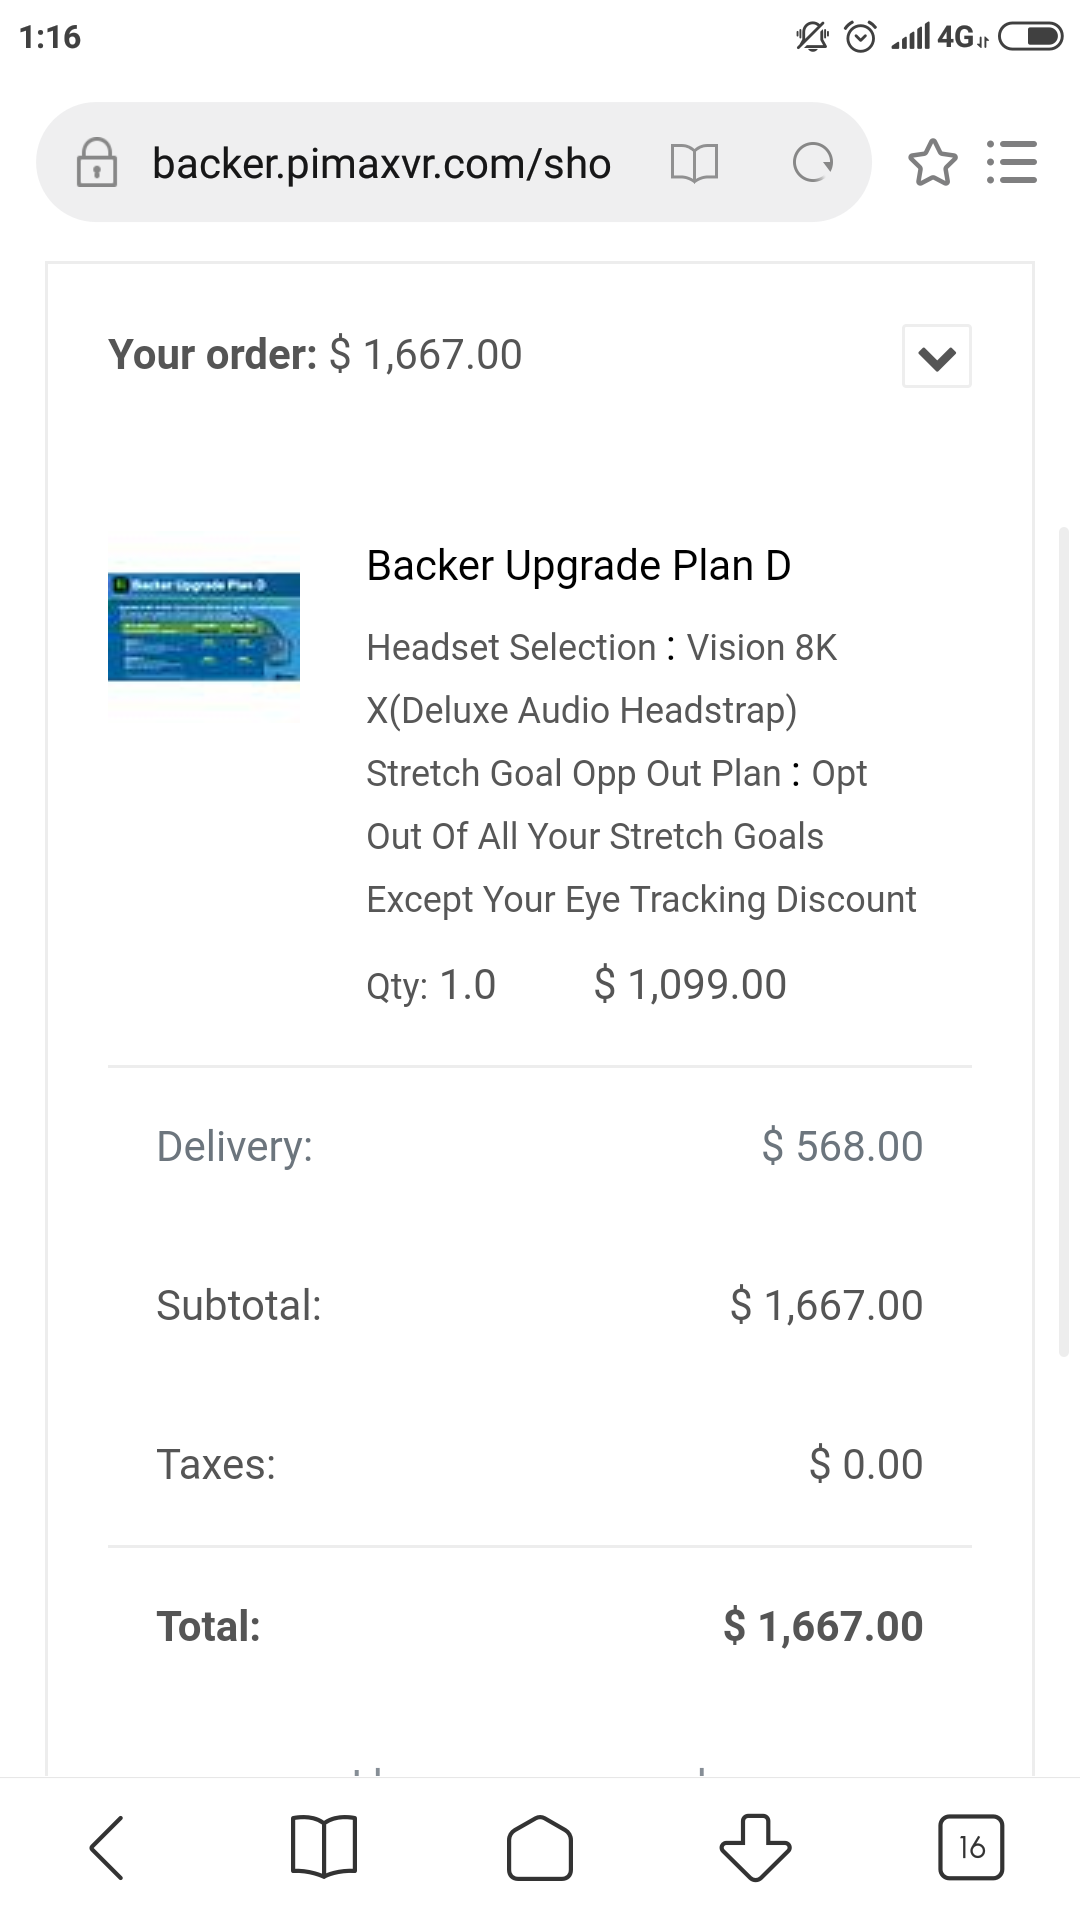The width and height of the screenshot is (1080, 1920).
Task: Open the Backer Upgrade Plan D thumbnail
Action: click(204, 627)
